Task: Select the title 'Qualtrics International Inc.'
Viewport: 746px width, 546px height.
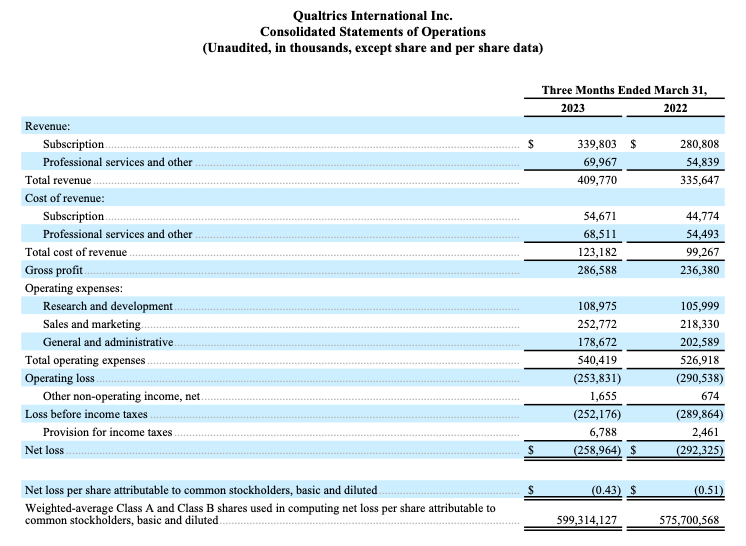Action: (373, 16)
